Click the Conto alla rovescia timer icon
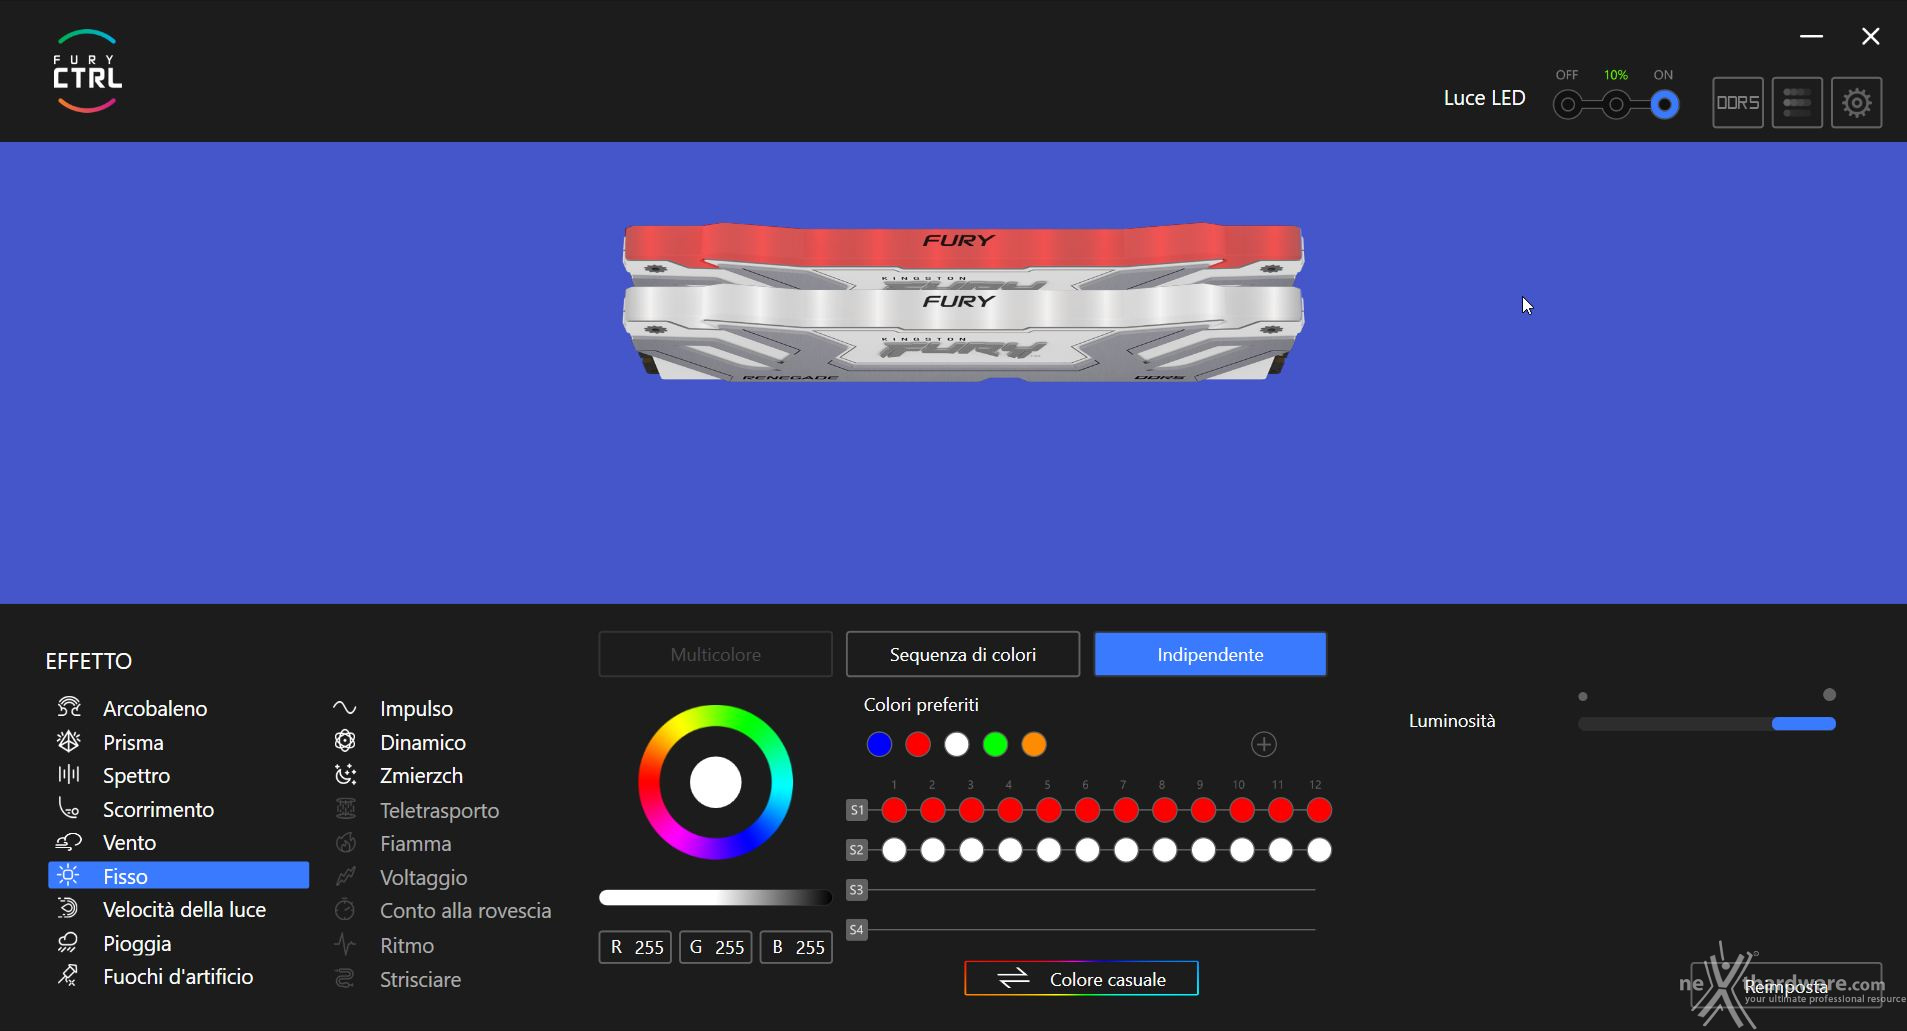This screenshot has width=1907, height=1031. pyautogui.click(x=345, y=910)
